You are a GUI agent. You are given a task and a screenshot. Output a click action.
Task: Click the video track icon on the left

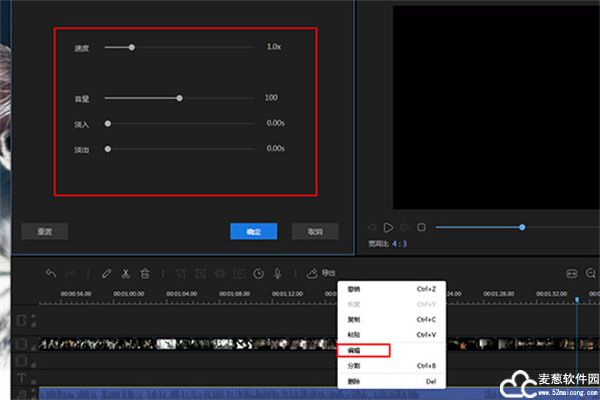22,345
